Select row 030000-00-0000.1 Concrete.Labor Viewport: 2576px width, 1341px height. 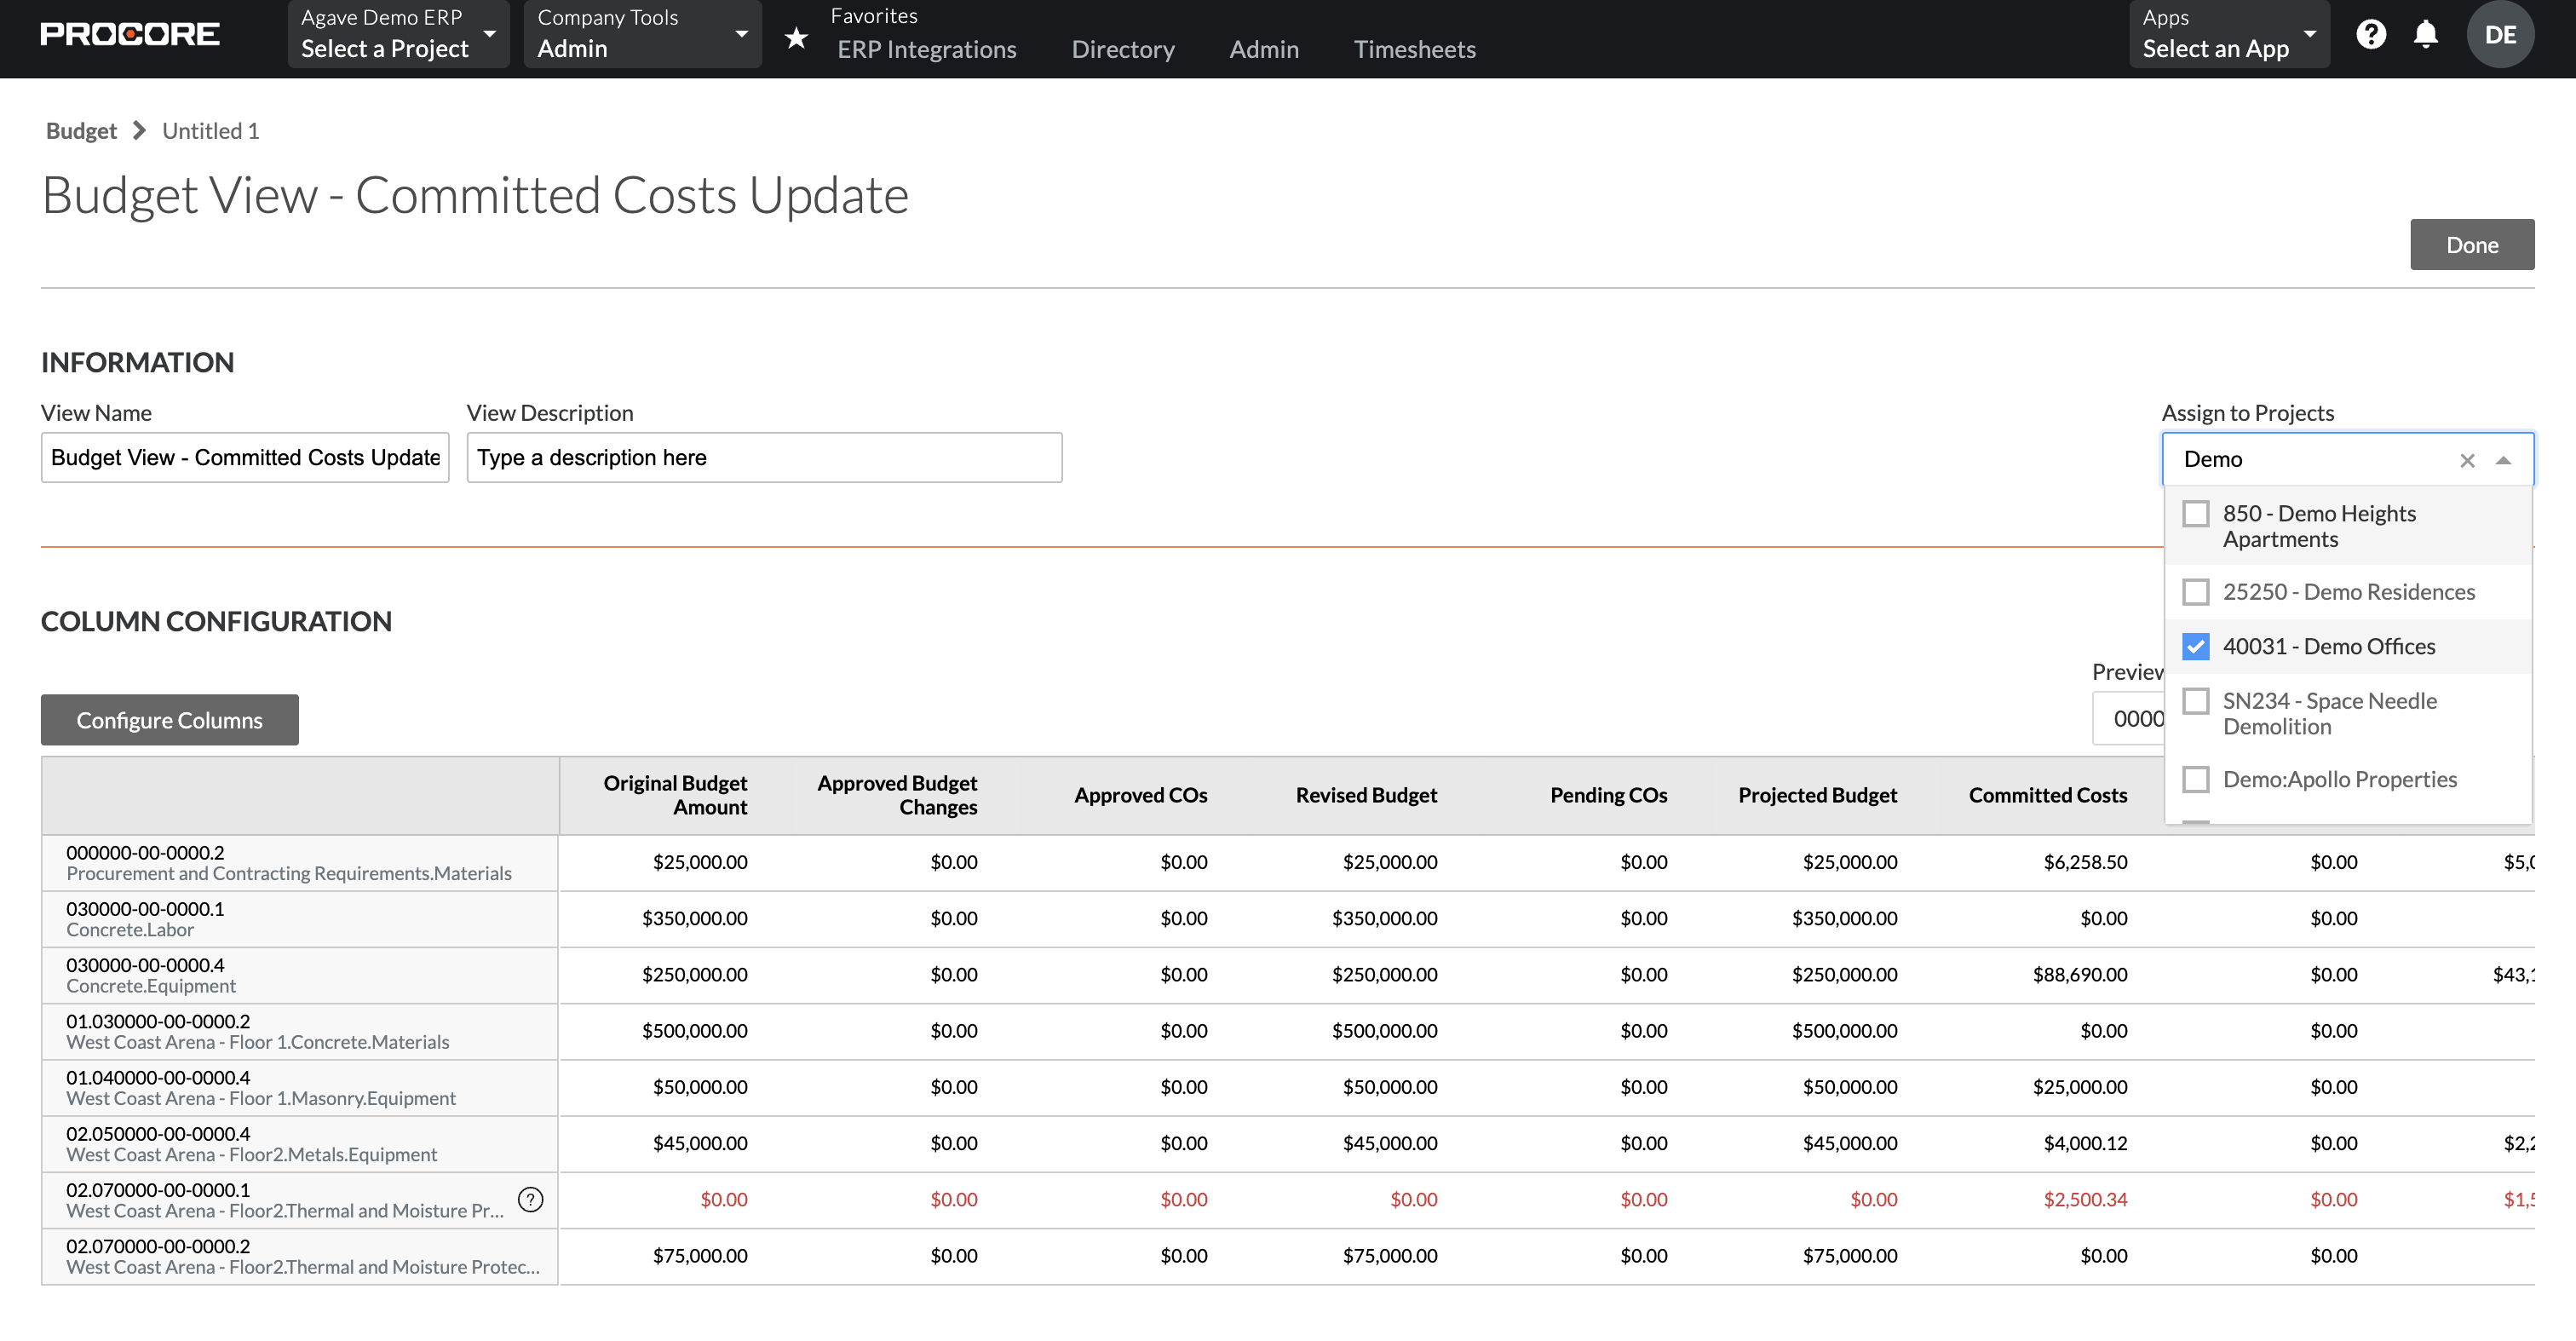pos(299,919)
